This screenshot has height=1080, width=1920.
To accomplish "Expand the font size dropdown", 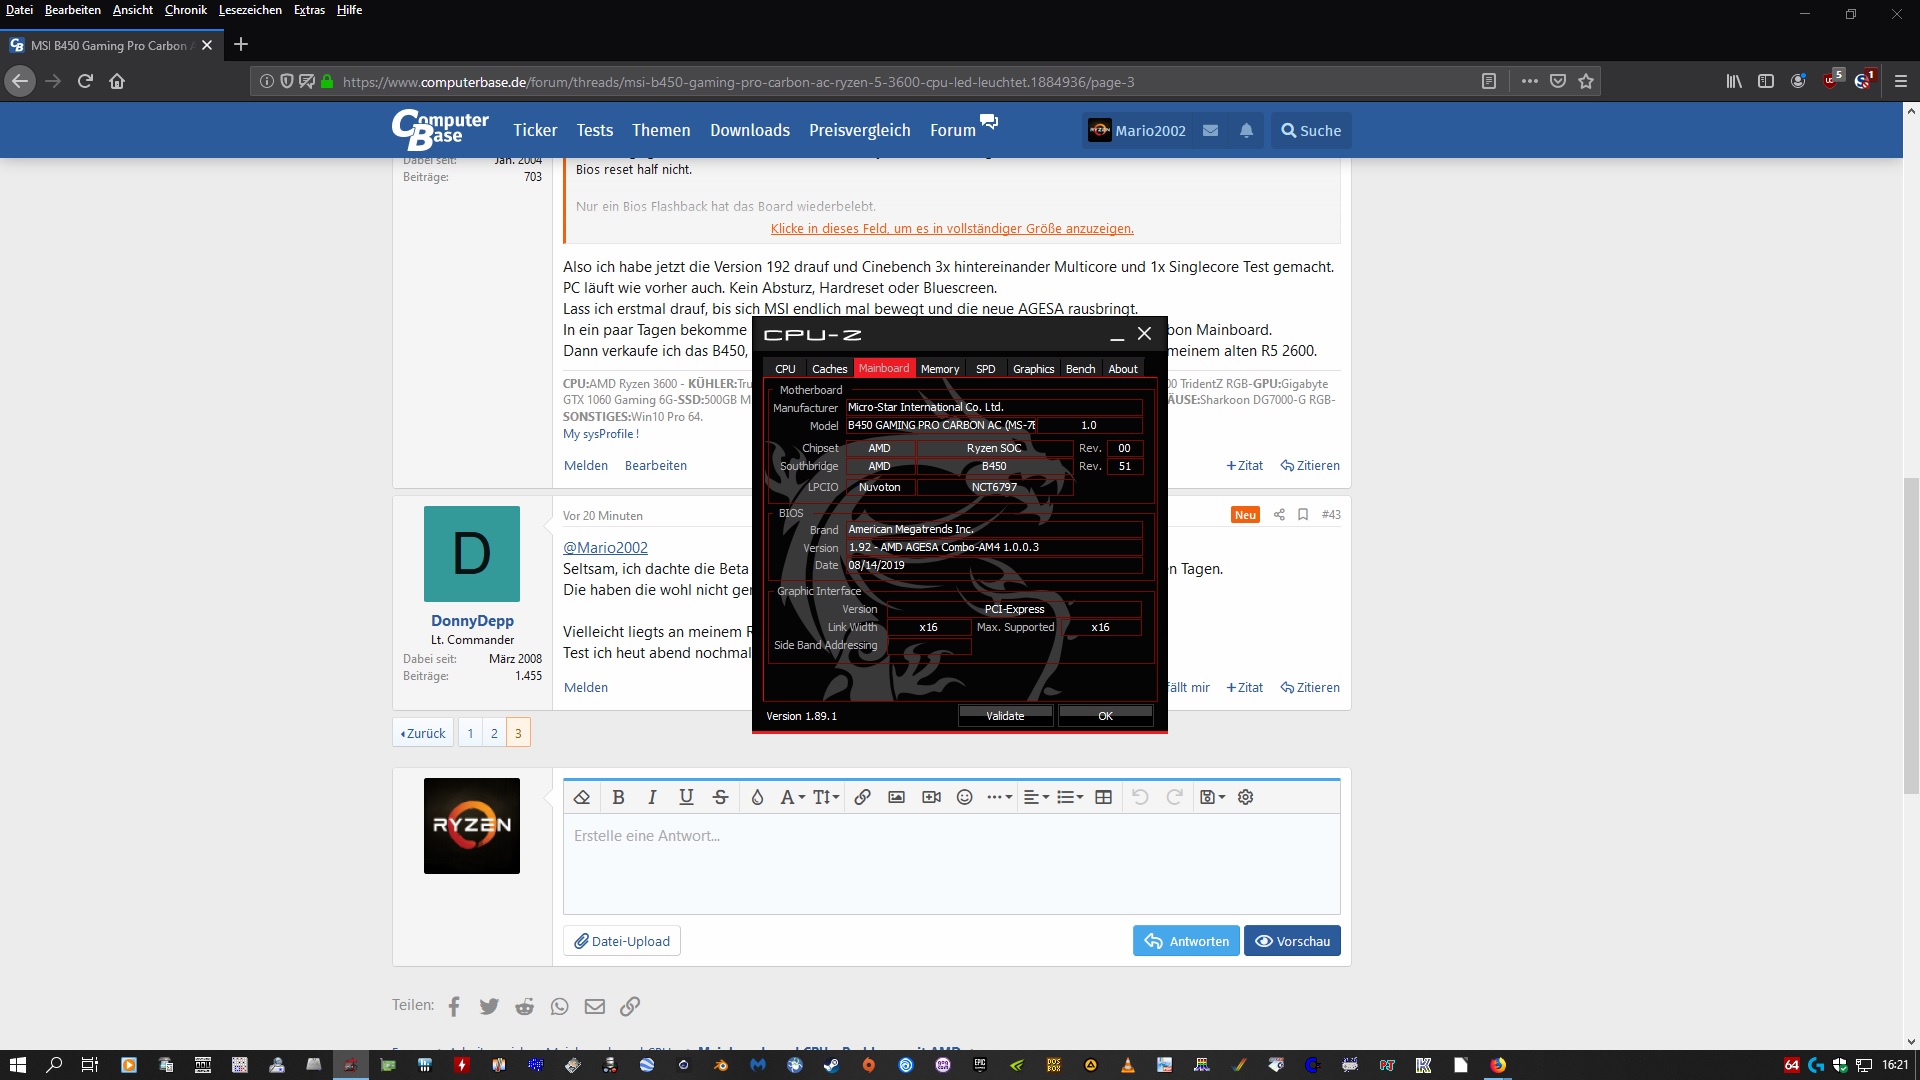I will pyautogui.click(x=826, y=797).
